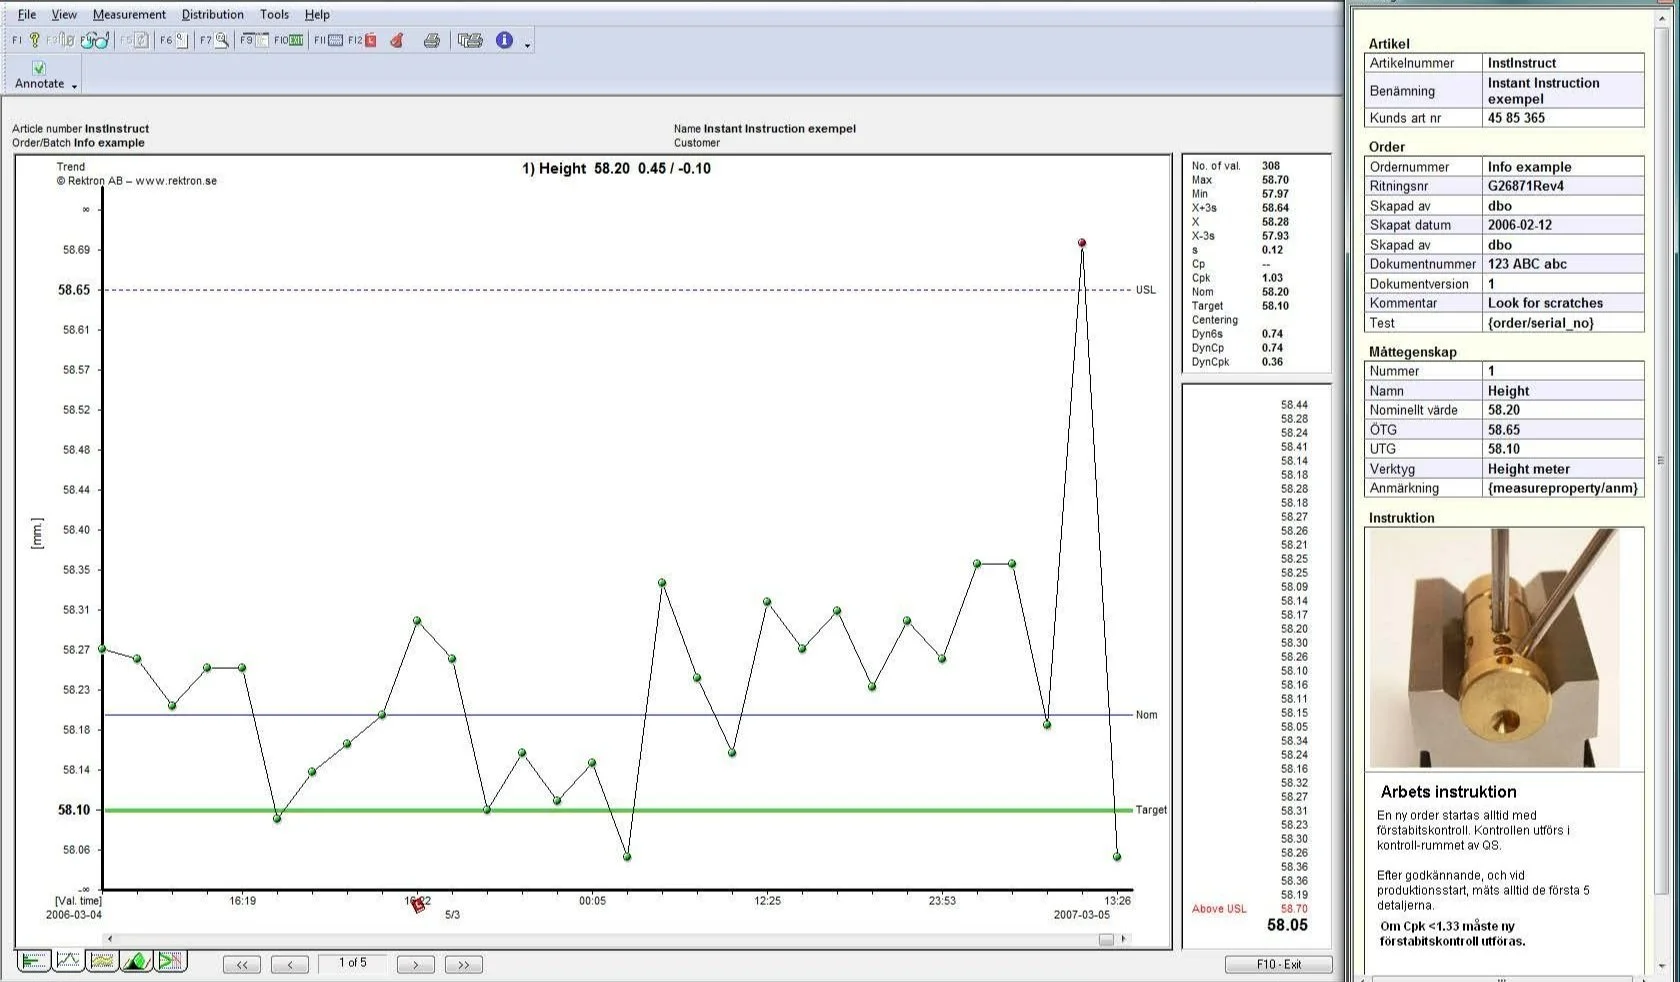Go to previous page with < button
This screenshot has width=1680, height=982.
(290, 965)
